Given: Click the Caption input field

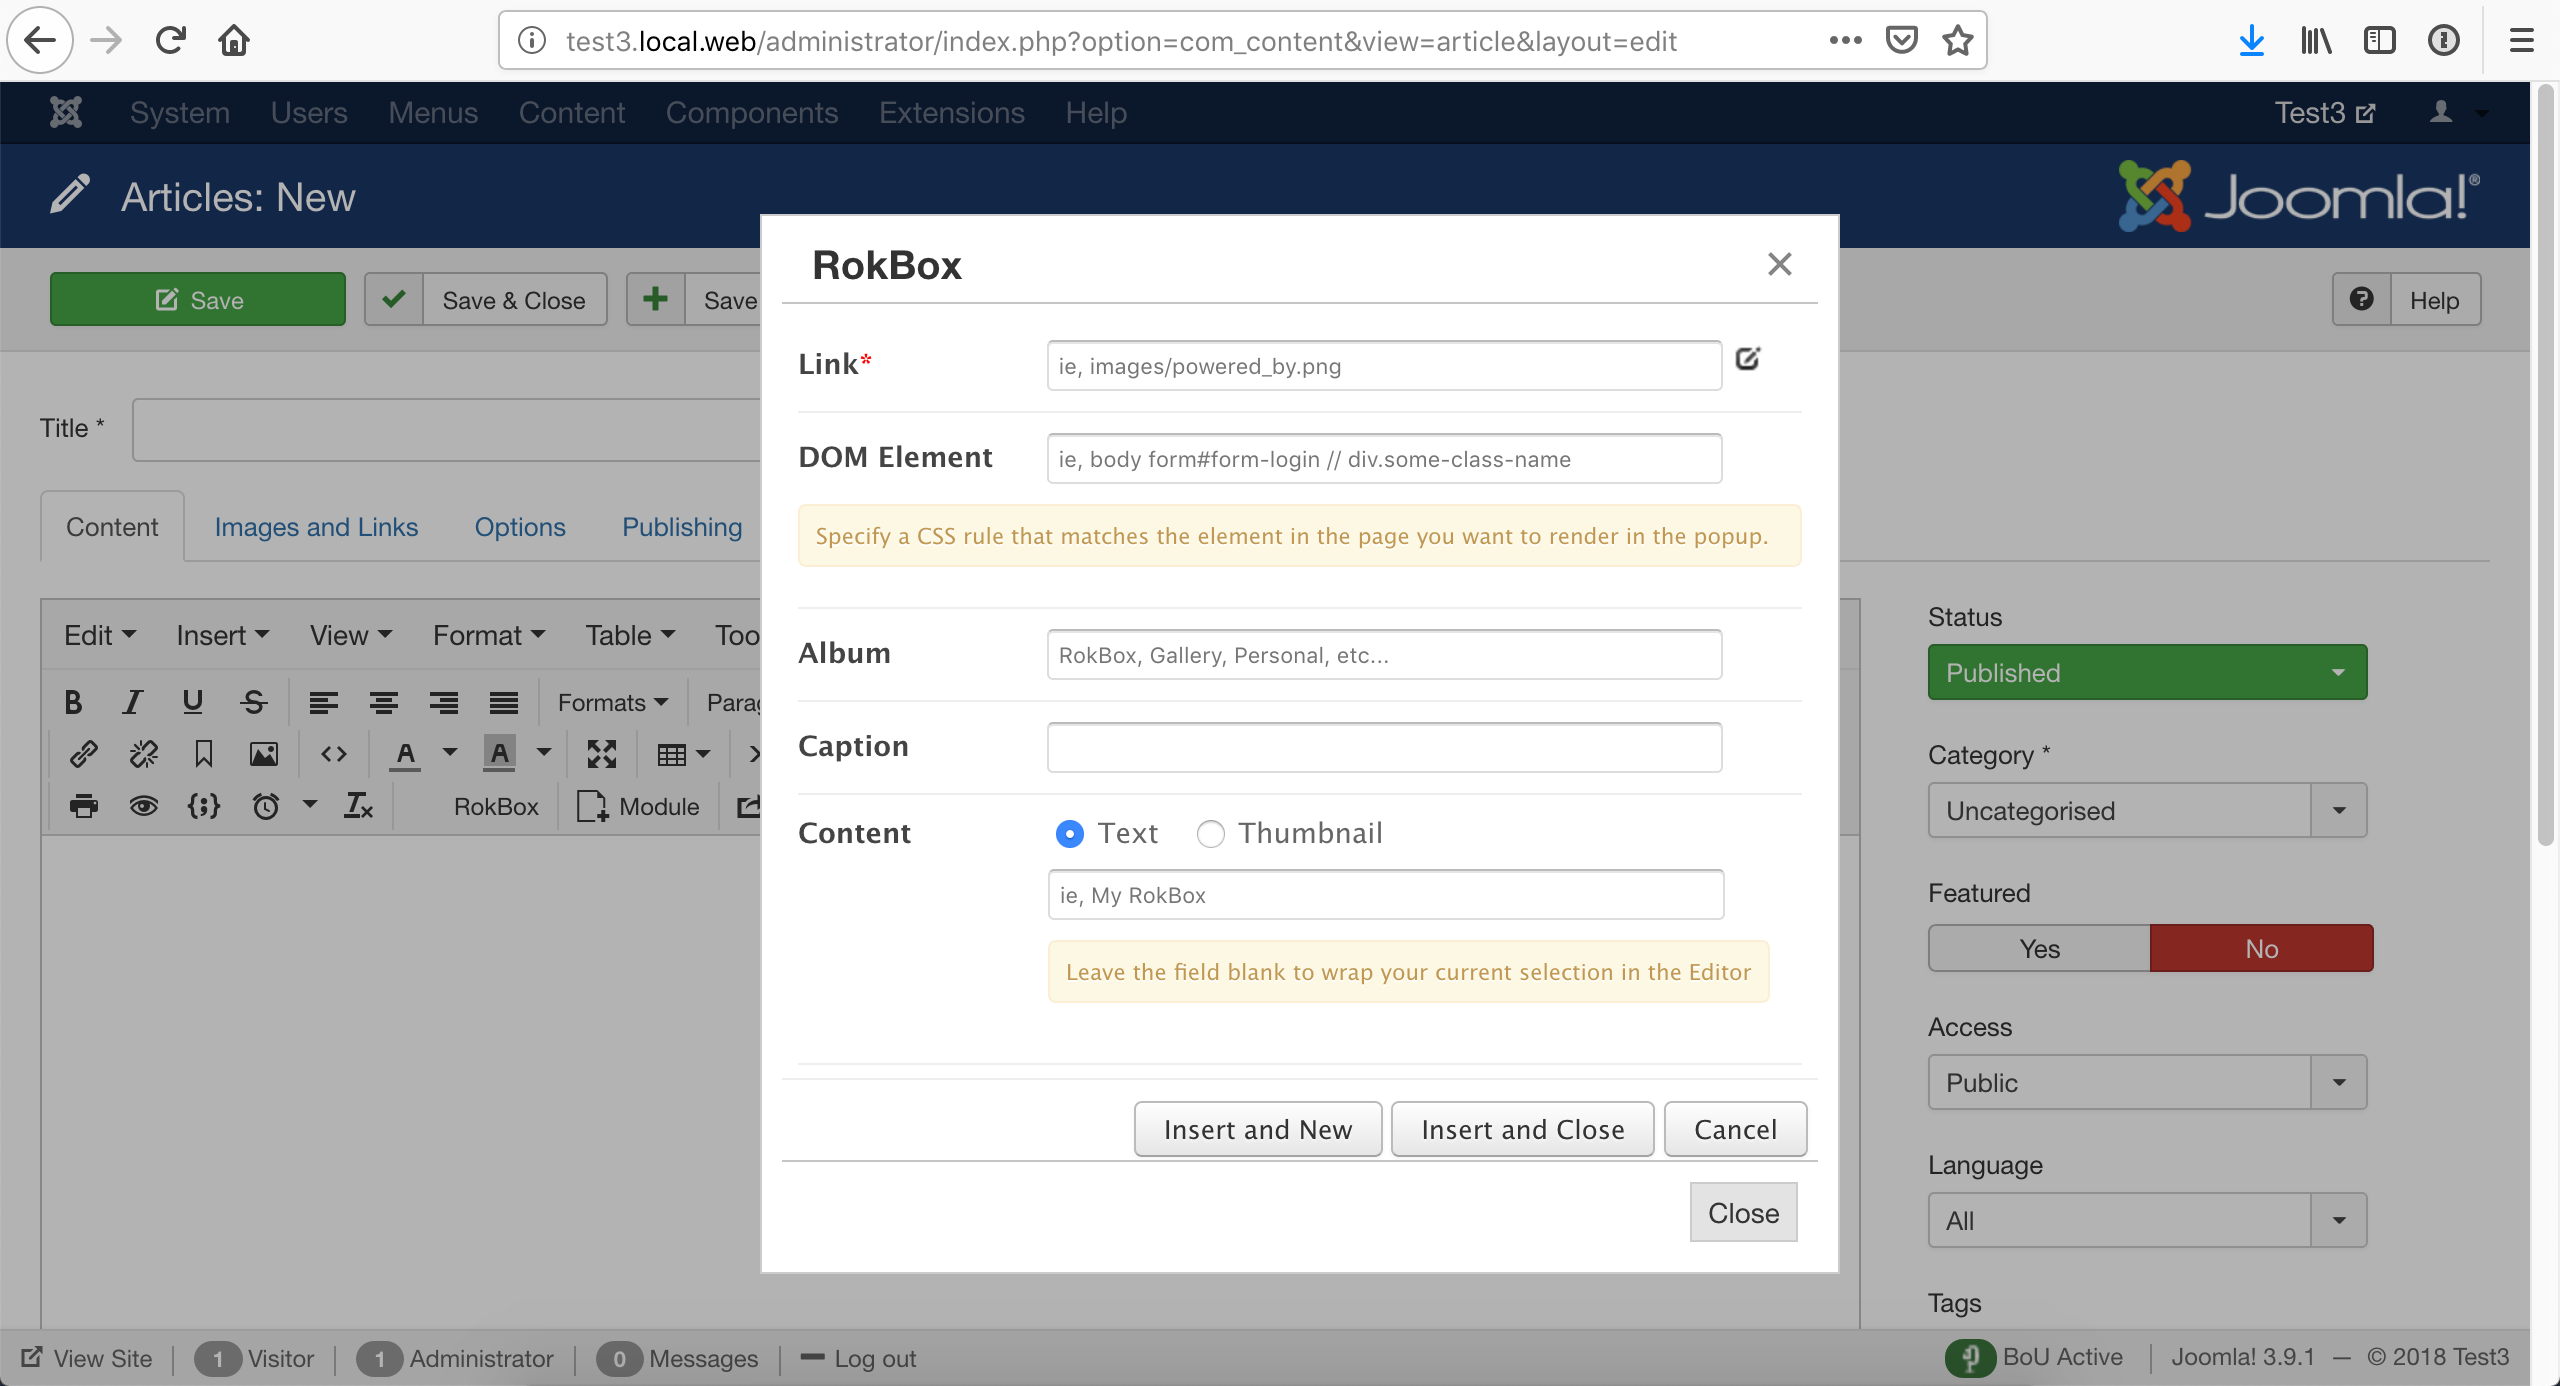Looking at the screenshot, I should (x=1384, y=747).
